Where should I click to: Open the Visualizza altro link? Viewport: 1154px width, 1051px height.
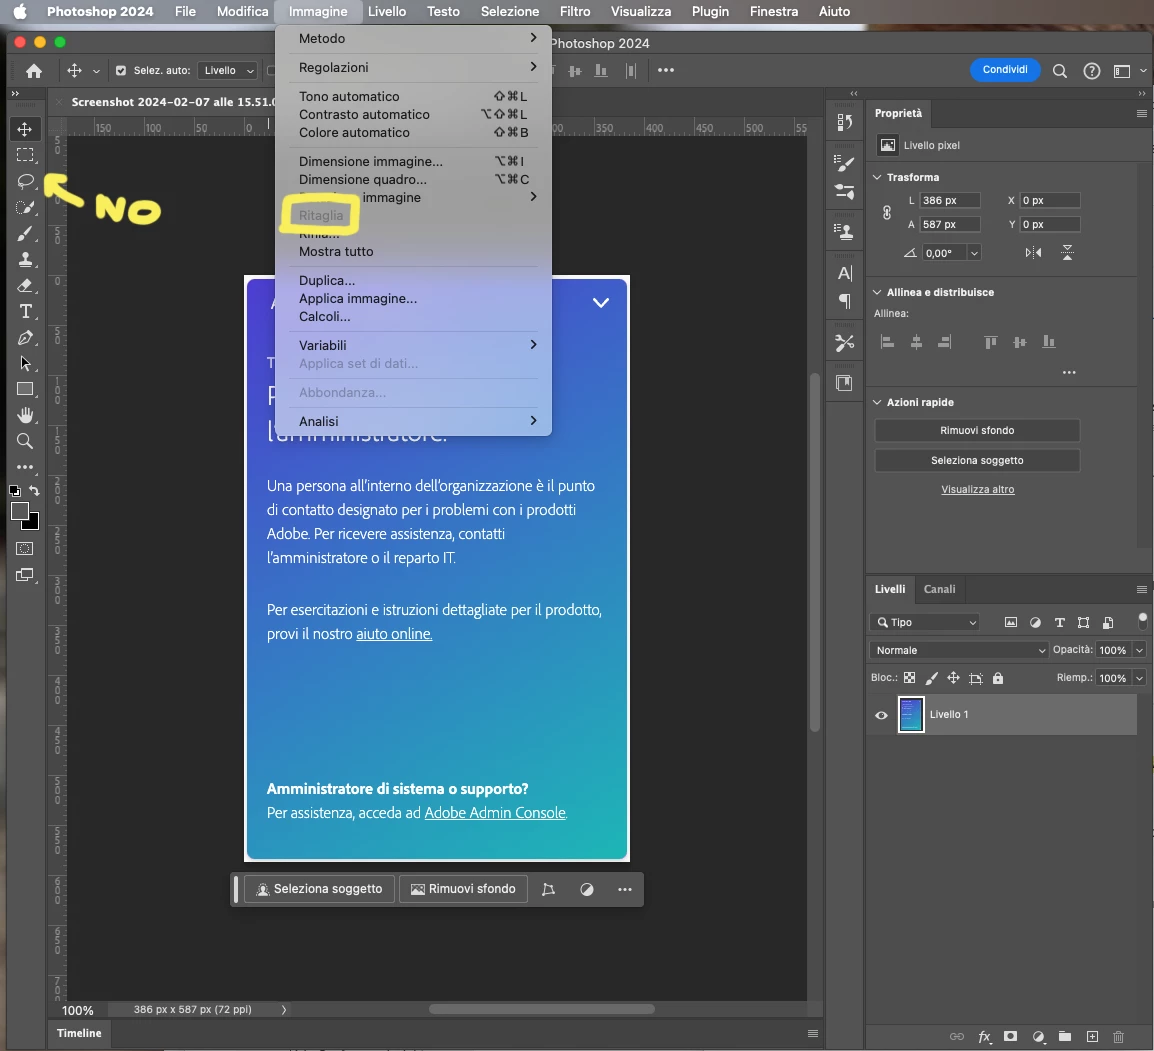point(977,489)
